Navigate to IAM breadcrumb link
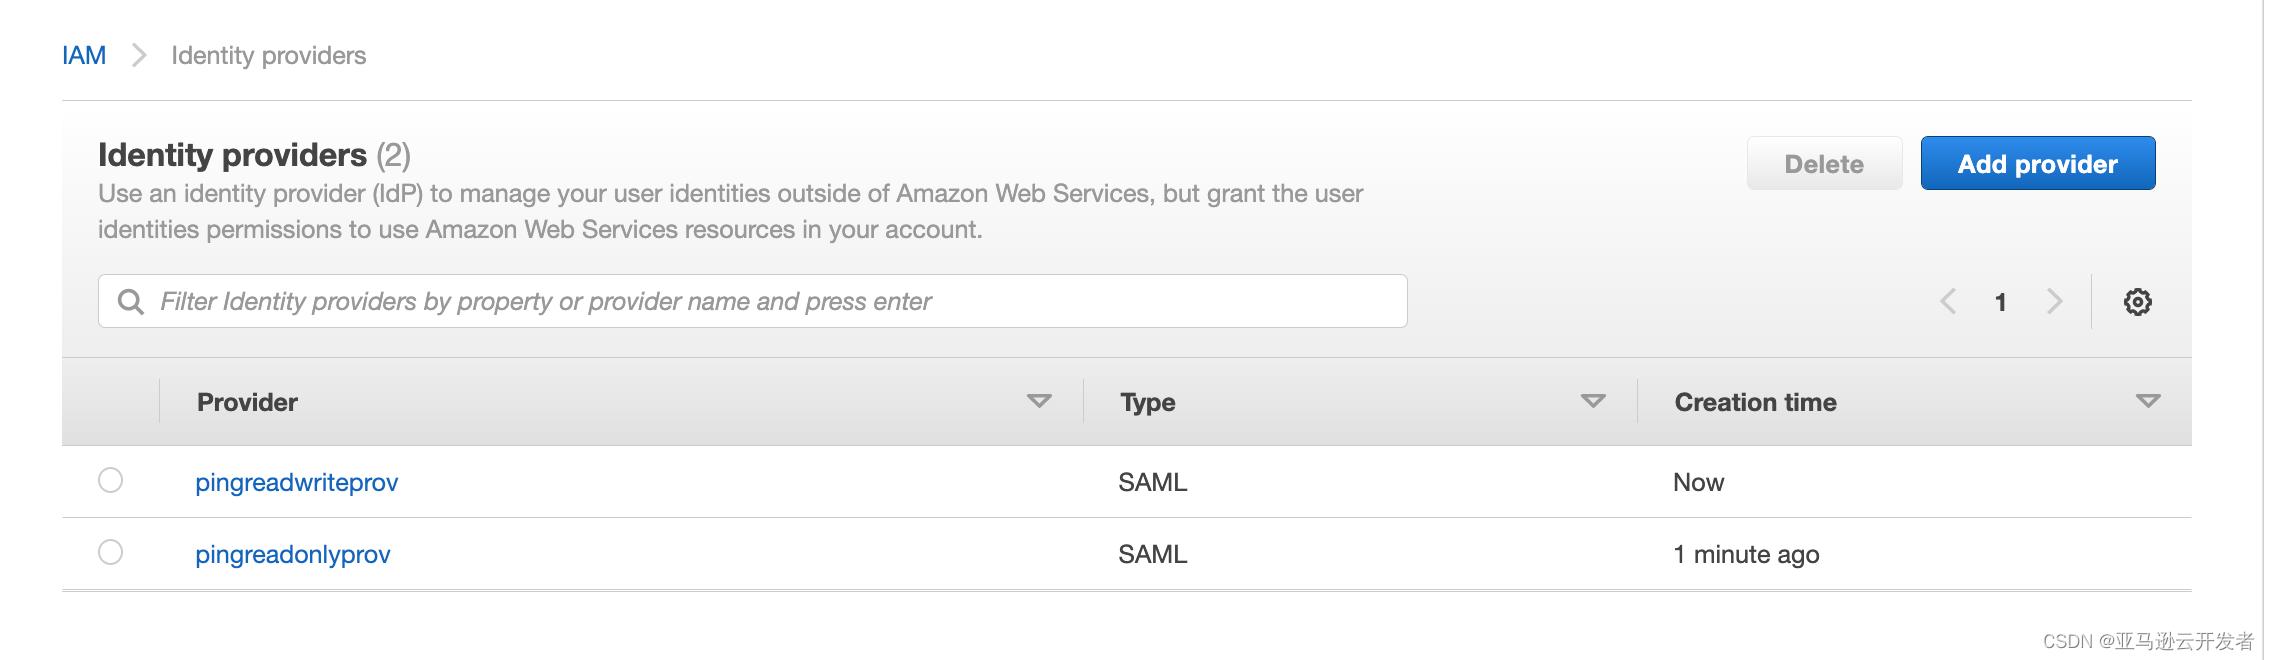2270x660 pixels. tap(84, 56)
